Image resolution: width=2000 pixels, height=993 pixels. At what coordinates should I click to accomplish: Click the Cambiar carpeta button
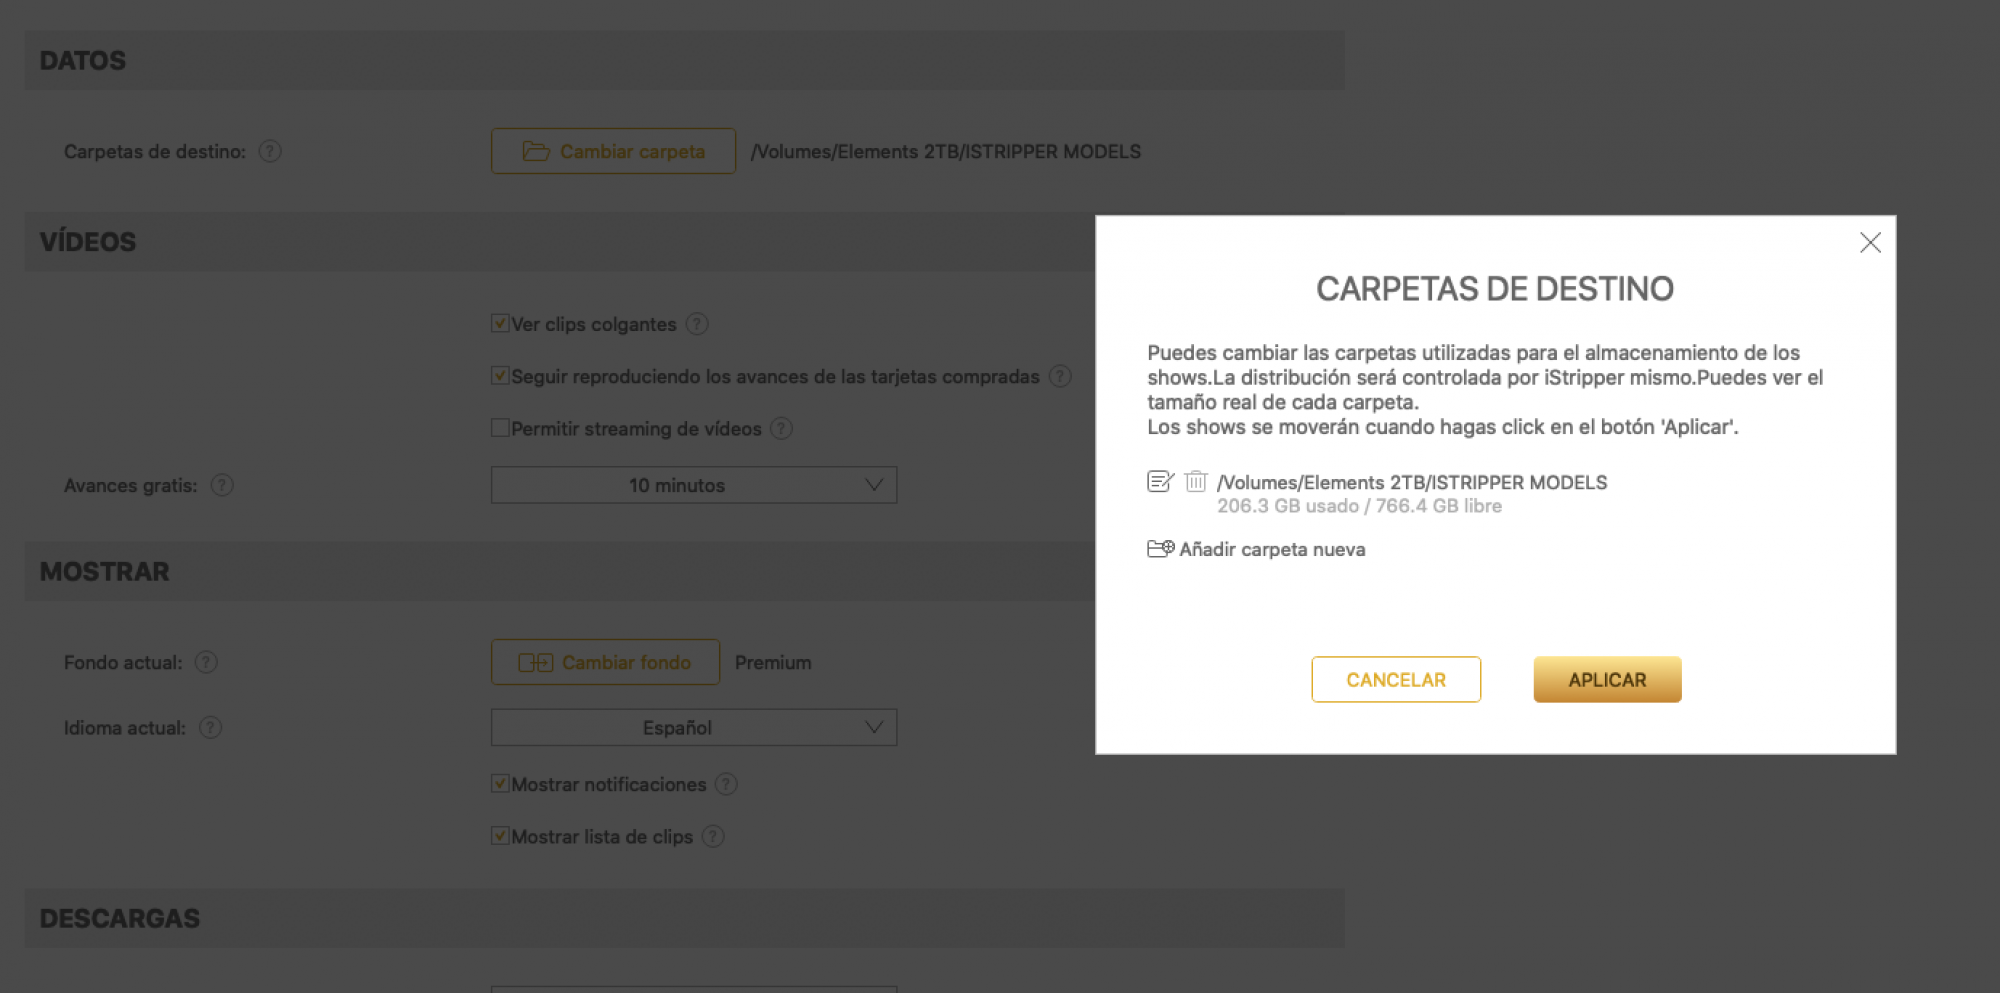point(613,152)
